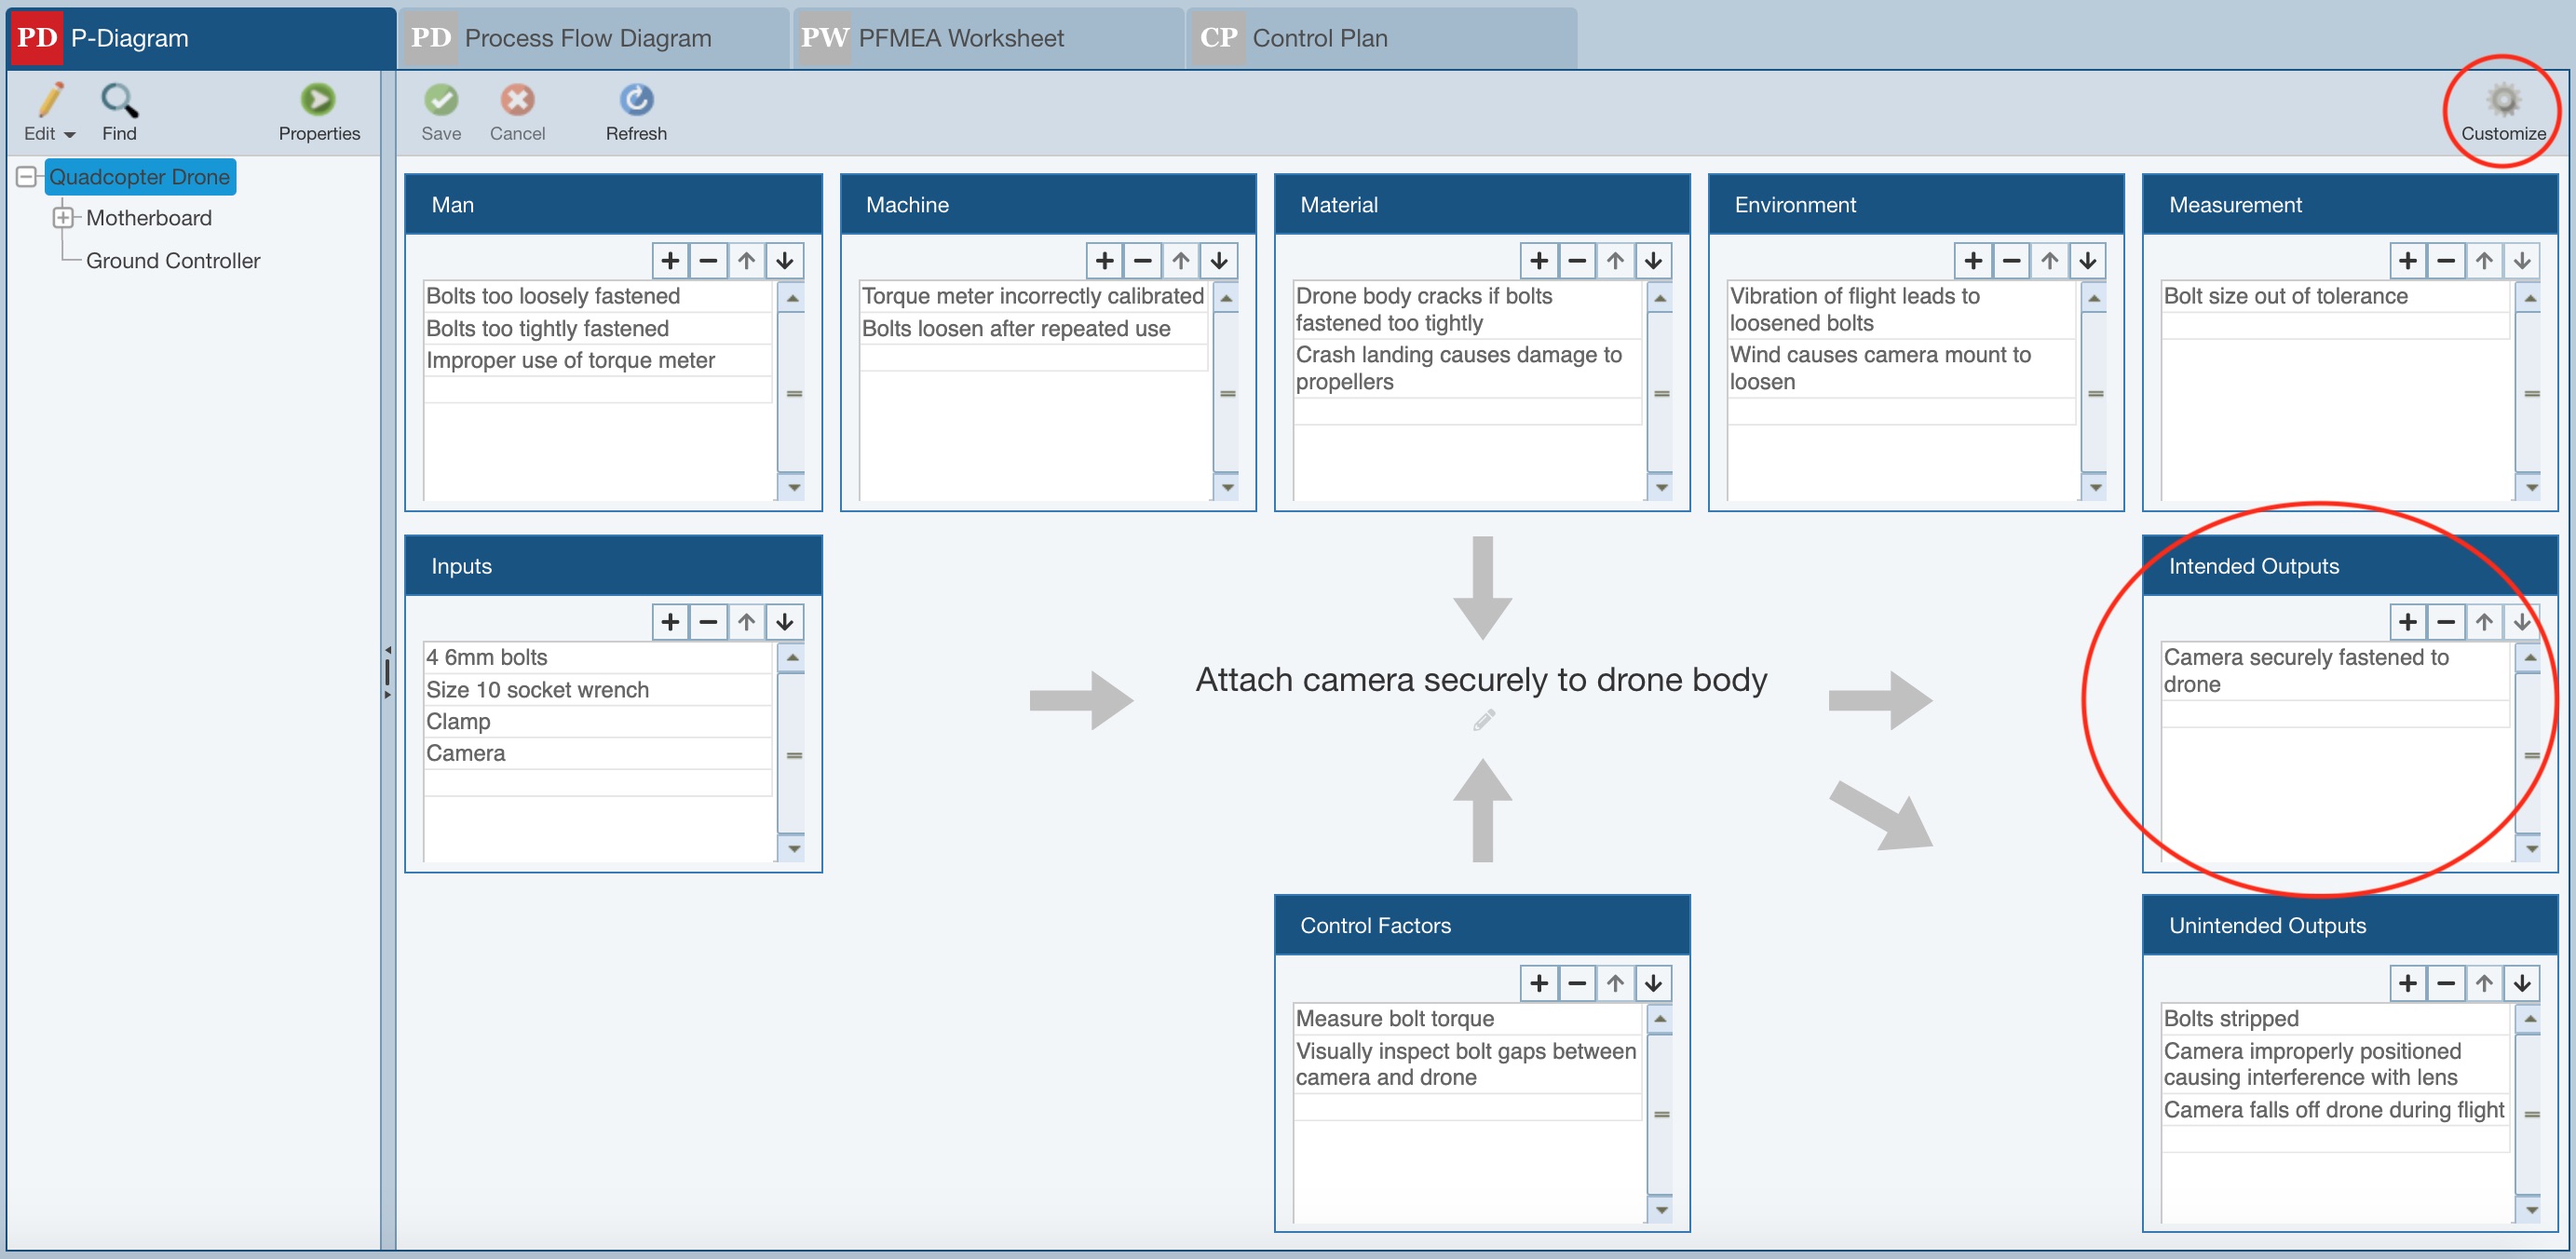Click the Find magnifier icon
The image size is (2576, 1259).
(119, 100)
